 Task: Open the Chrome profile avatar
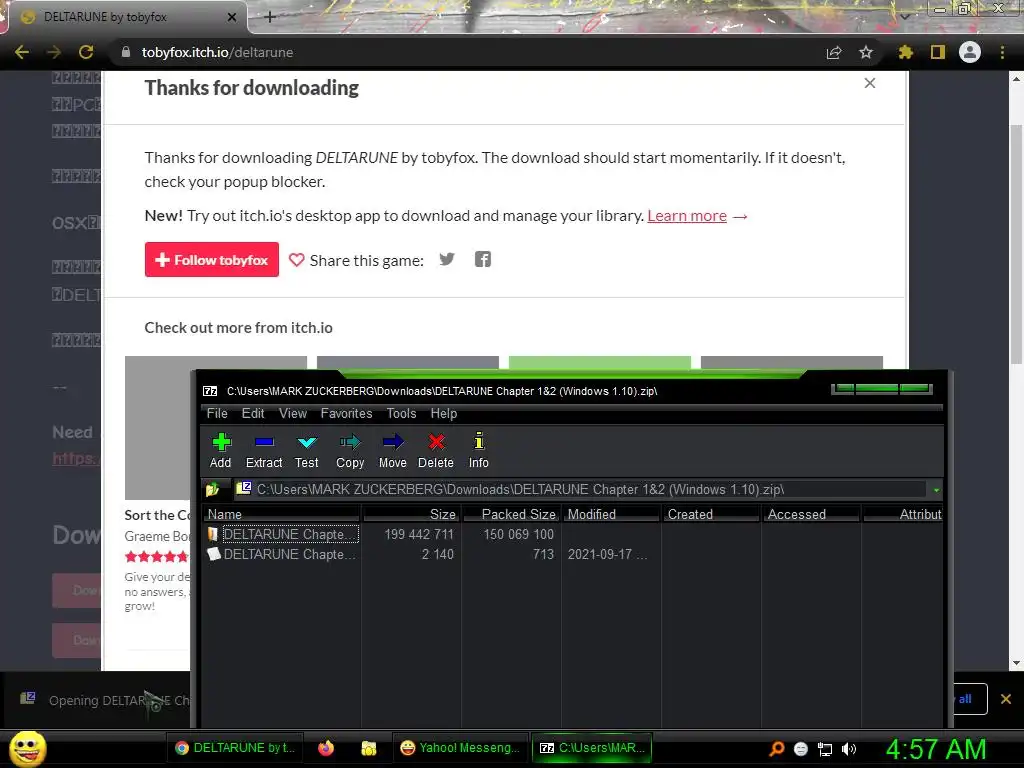(x=970, y=52)
